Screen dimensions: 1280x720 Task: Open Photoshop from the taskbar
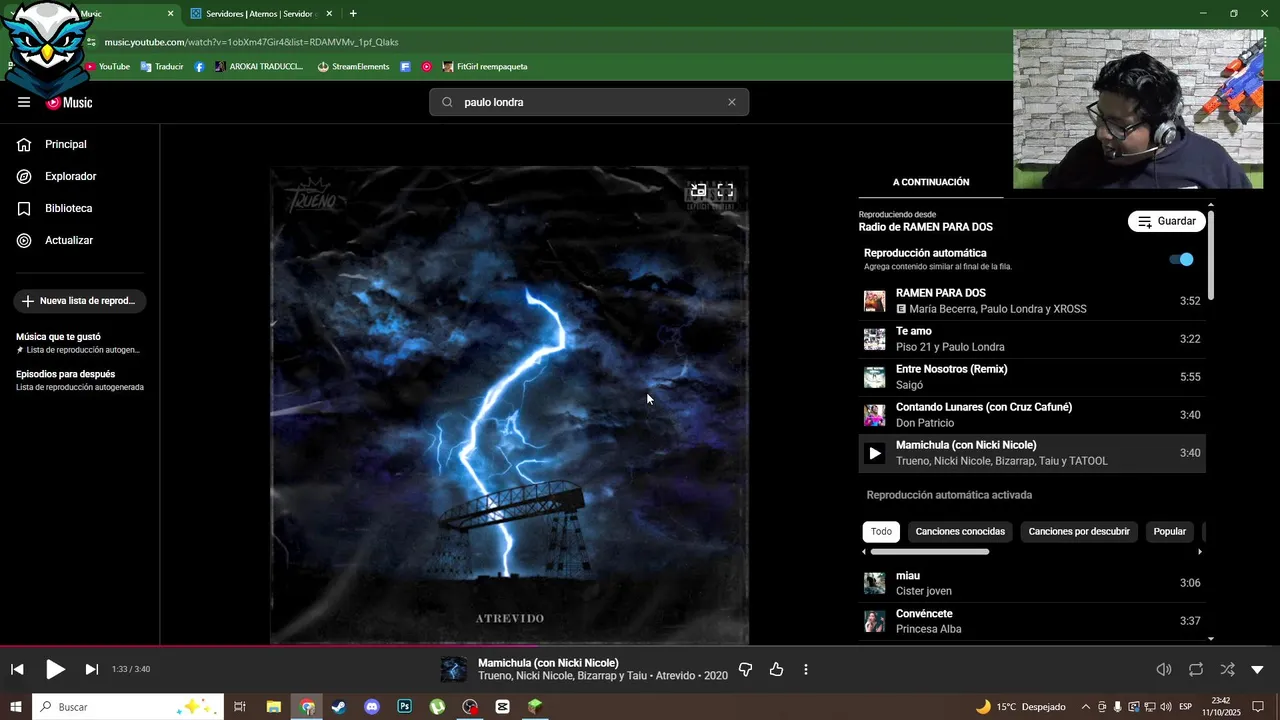coord(405,707)
